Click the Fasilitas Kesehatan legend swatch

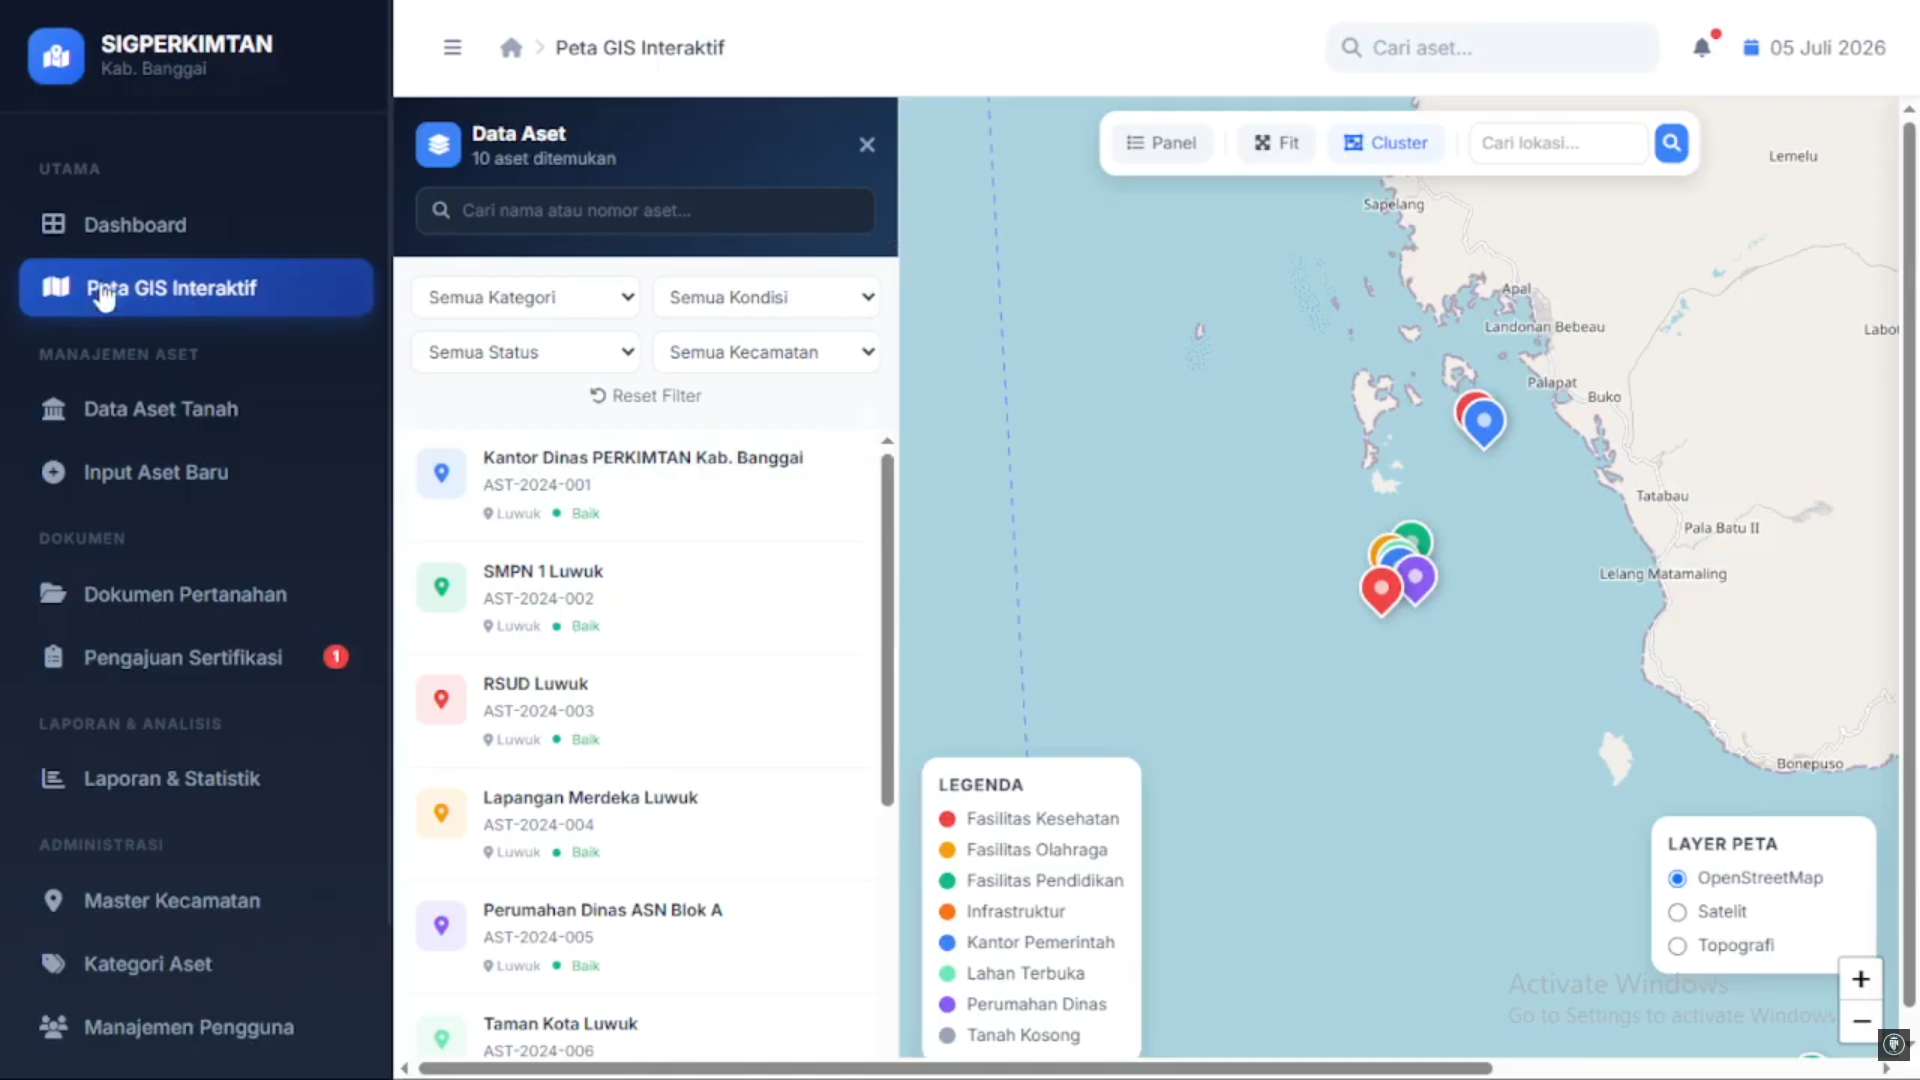click(947, 819)
